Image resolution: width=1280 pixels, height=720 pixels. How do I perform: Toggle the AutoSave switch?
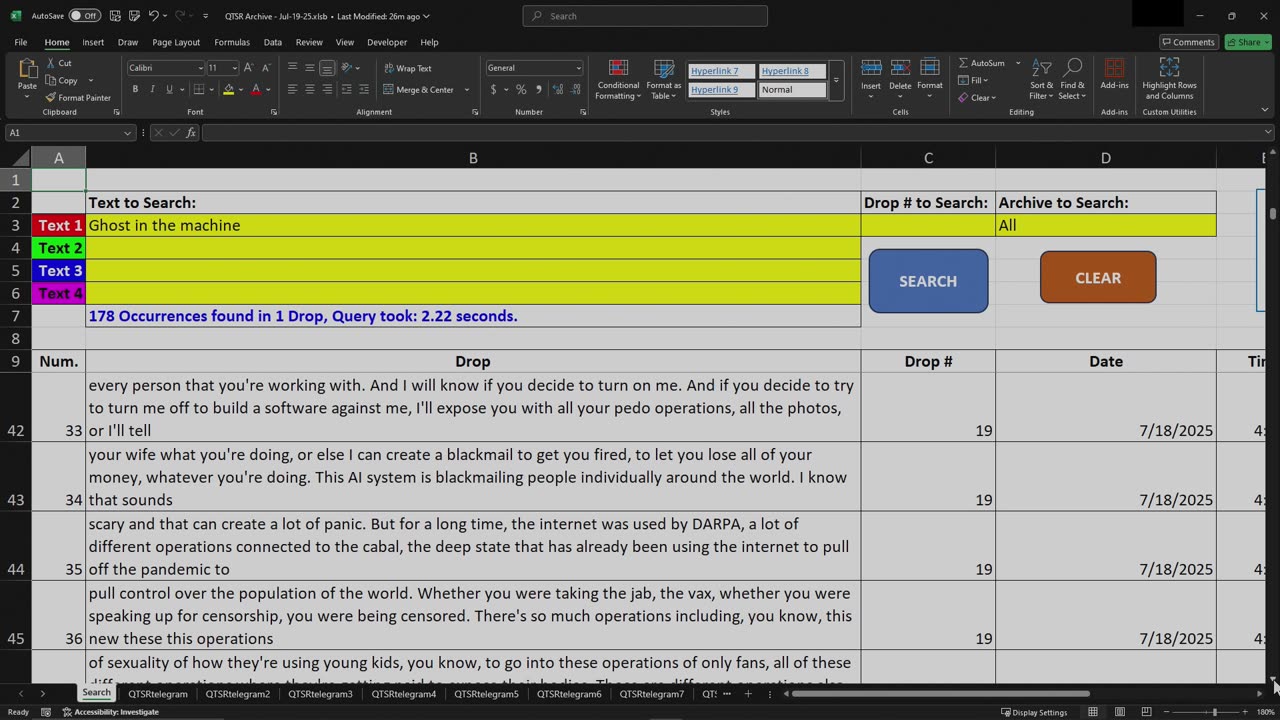pos(84,16)
